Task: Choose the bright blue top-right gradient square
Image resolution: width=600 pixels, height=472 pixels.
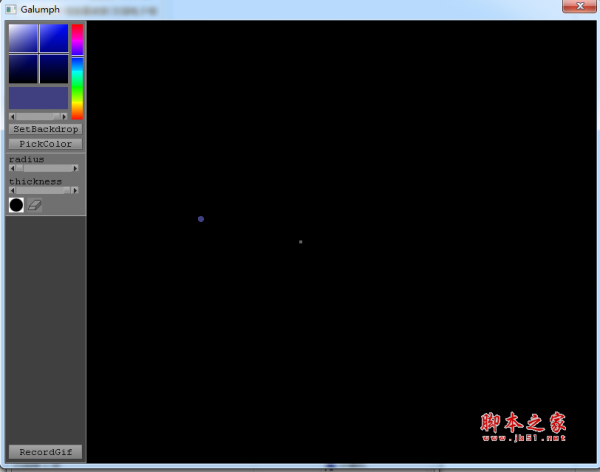Action: (54, 38)
